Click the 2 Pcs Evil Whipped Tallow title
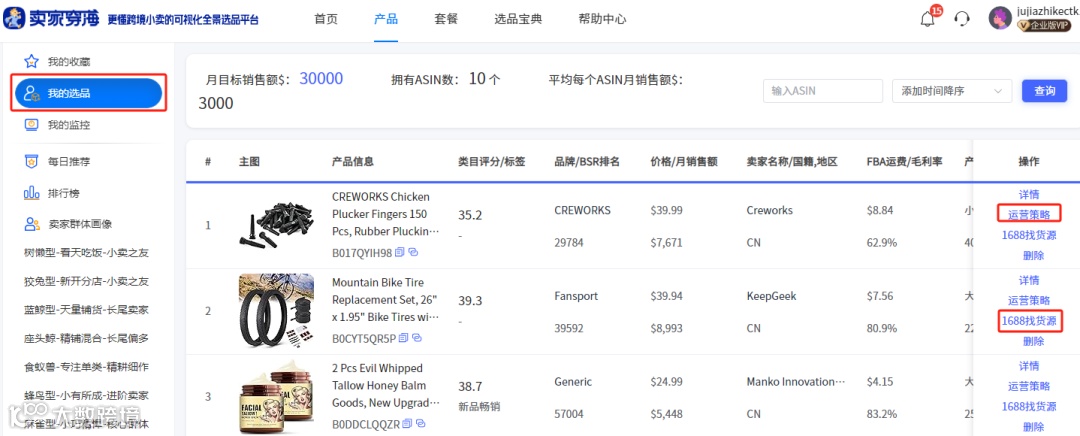 pyautogui.click(x=386, y=385)
